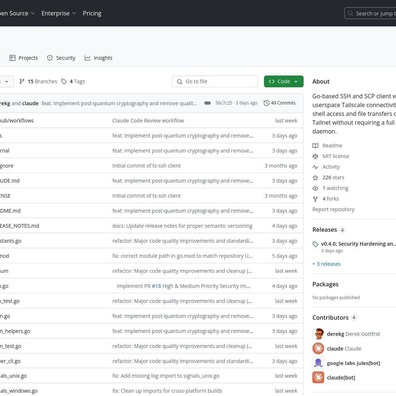Open the 226 stars link
The width and height of the screenshot is (396, 396).
tap(333, 178)
